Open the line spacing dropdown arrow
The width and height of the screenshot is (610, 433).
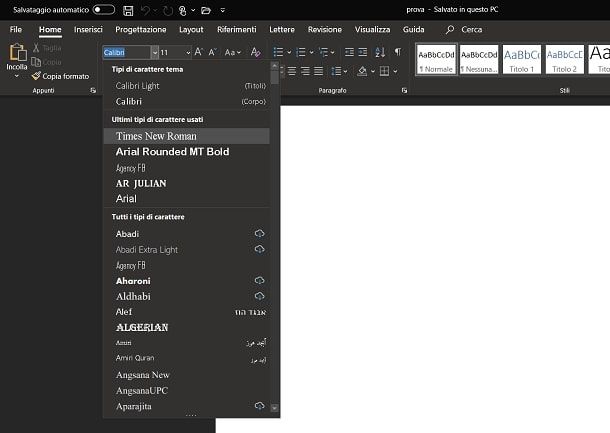coord(345,71)
